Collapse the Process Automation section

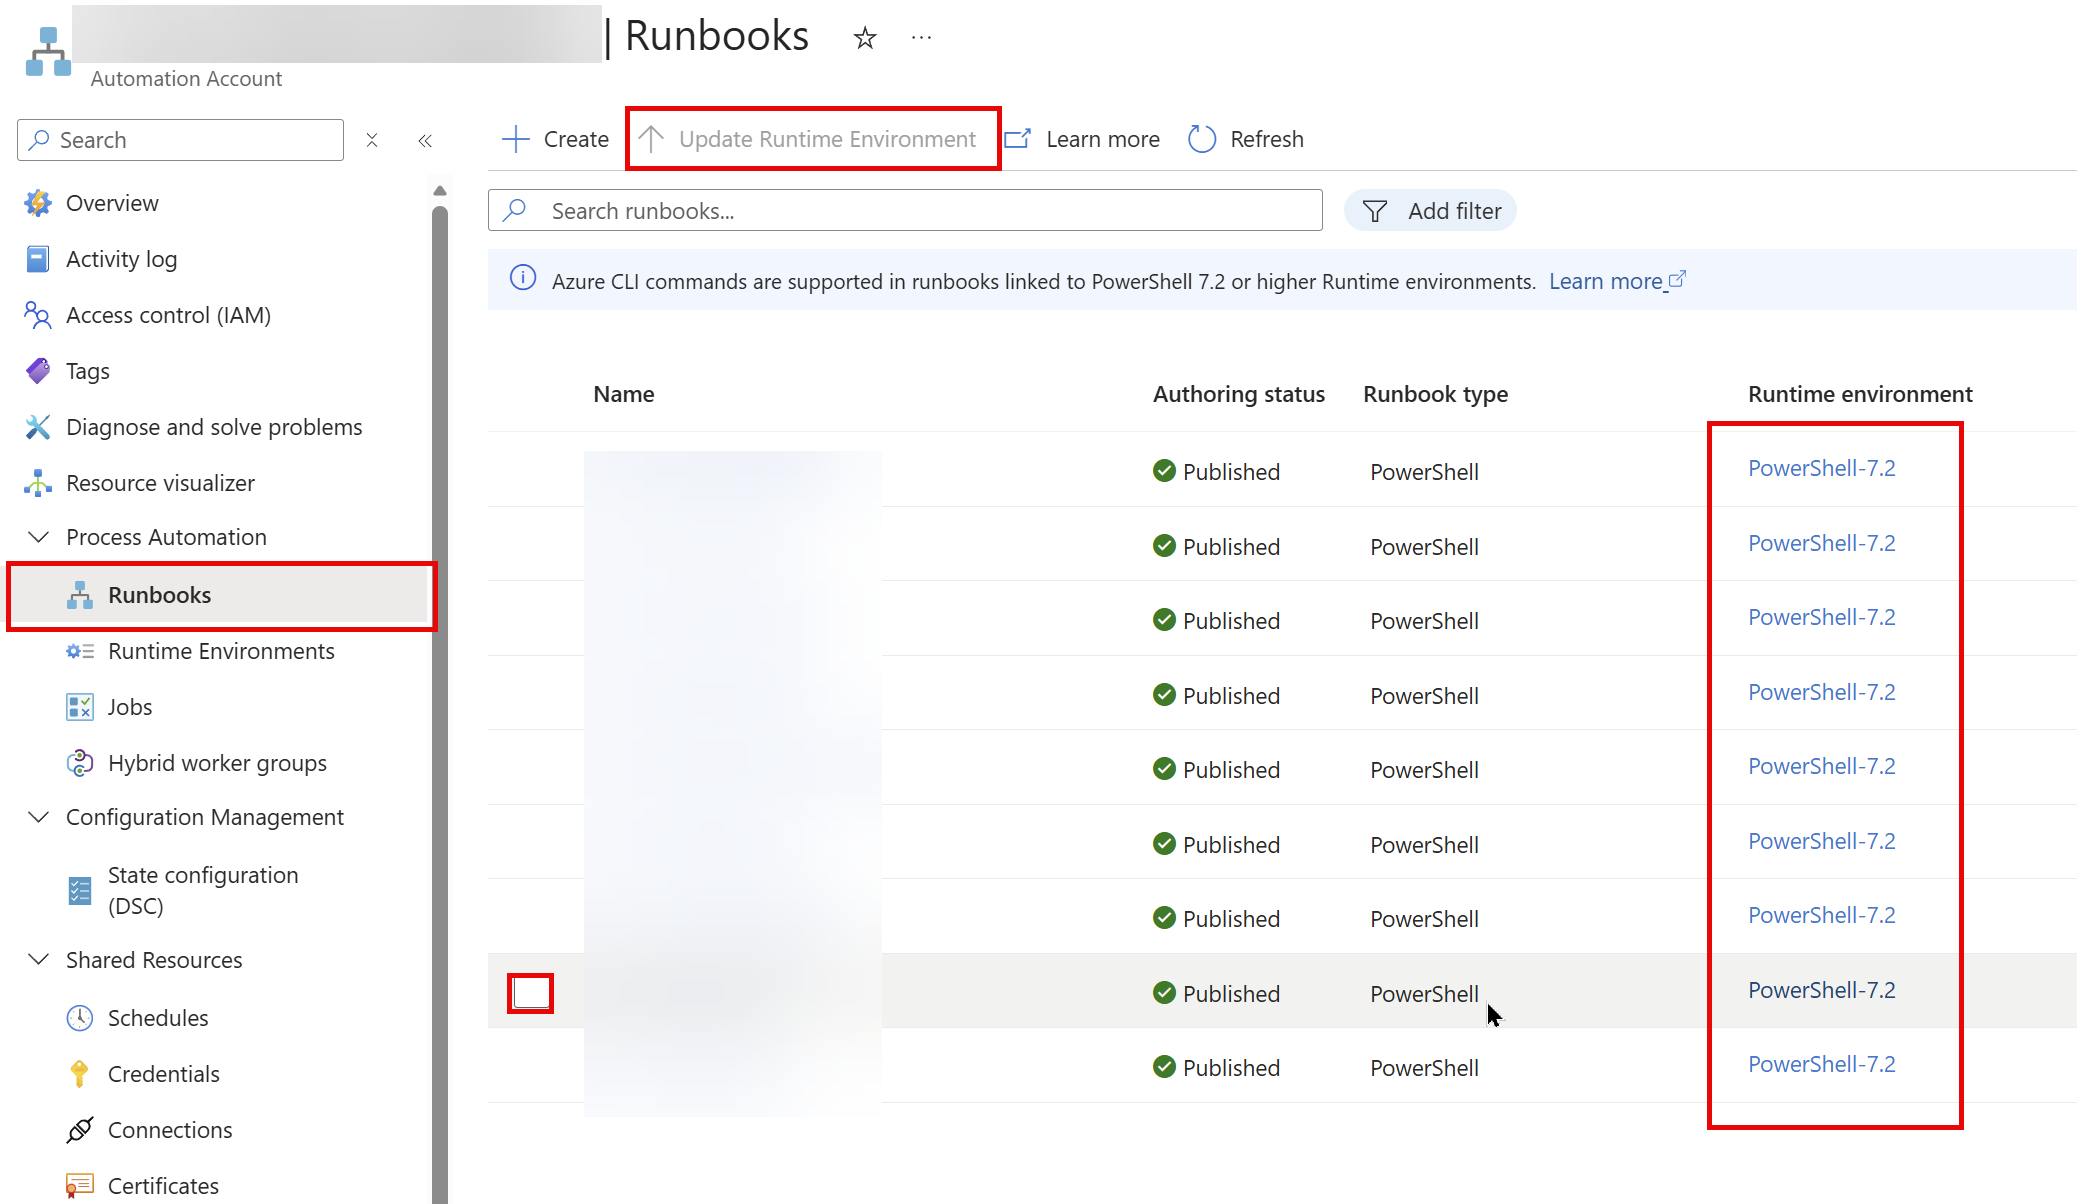(x=38, y=537)
